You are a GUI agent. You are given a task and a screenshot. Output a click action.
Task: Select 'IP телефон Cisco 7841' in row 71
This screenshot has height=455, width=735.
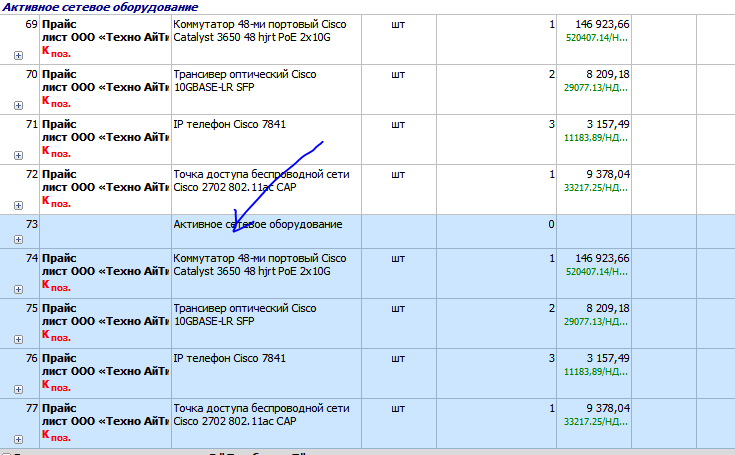click(x=229, y=124)
